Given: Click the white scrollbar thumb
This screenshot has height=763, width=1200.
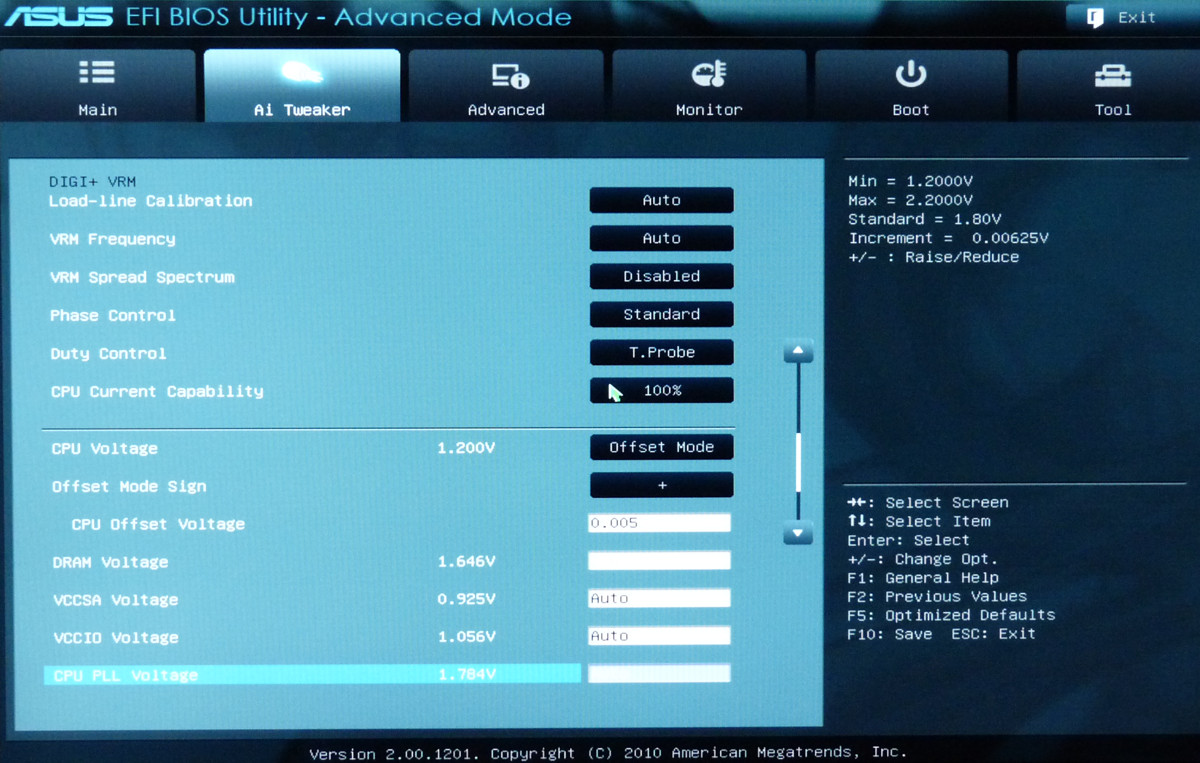Looking at the screenshot, I should (x=798, y=462).
